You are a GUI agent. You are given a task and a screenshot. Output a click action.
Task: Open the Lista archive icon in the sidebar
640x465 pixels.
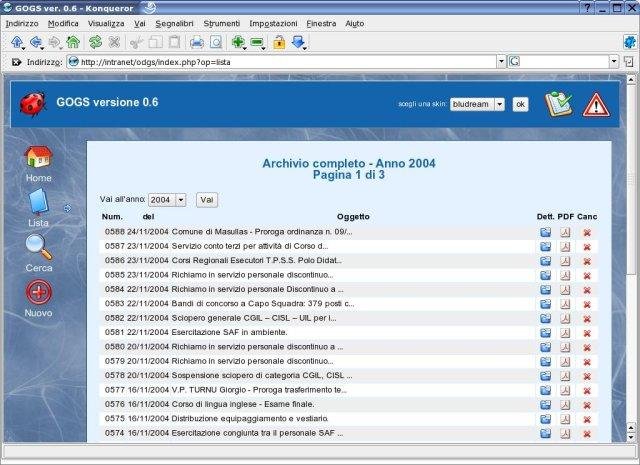point(38,203)
